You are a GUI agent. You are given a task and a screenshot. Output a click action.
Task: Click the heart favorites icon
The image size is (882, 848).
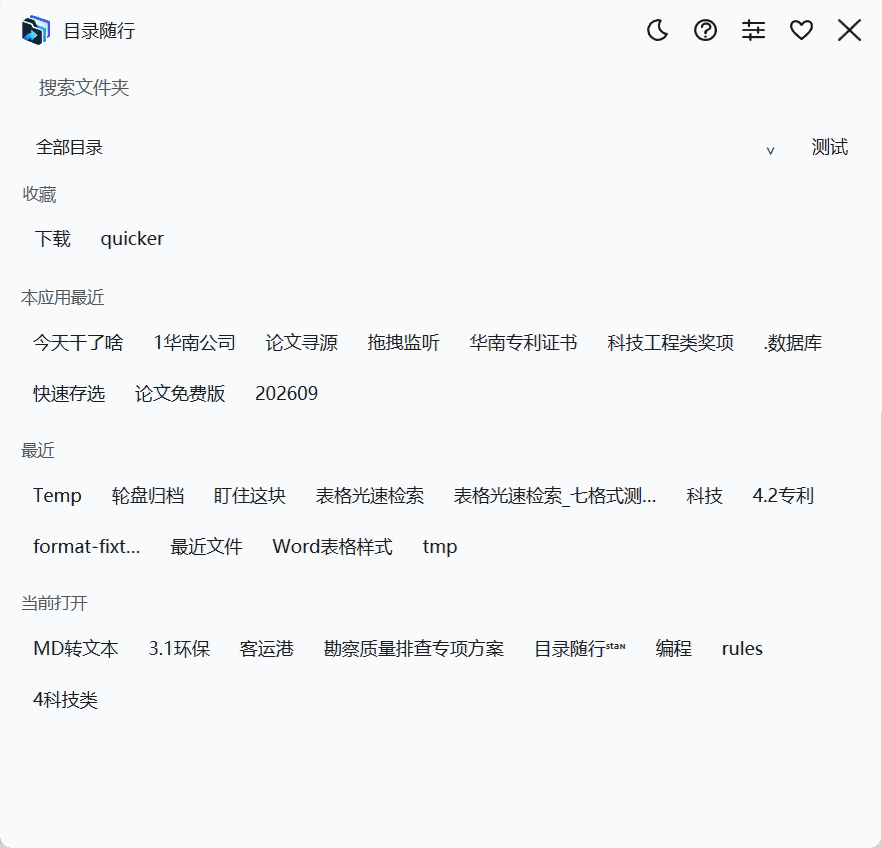point(801,30)
